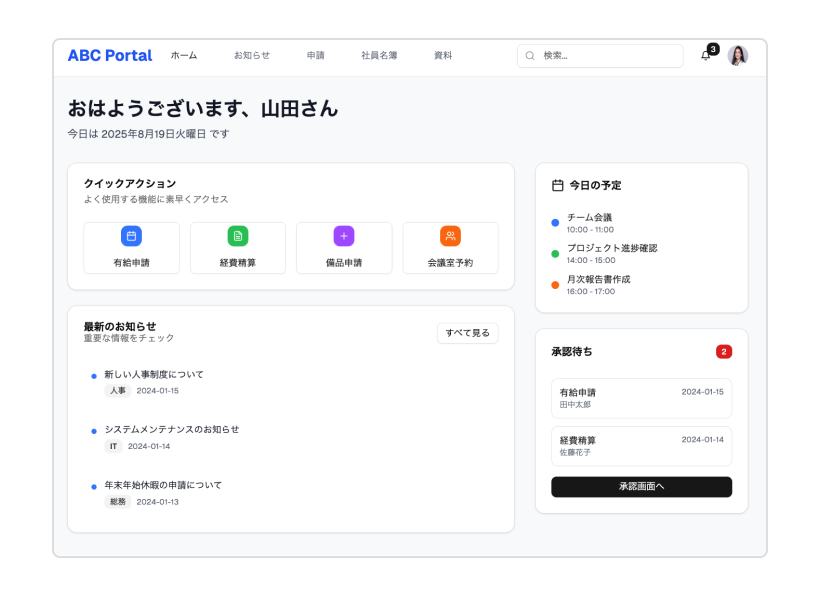Click the green document icon for 経費精算
Image resolution: width=820 pixels, height=594 pixels.
pos(238,236)
